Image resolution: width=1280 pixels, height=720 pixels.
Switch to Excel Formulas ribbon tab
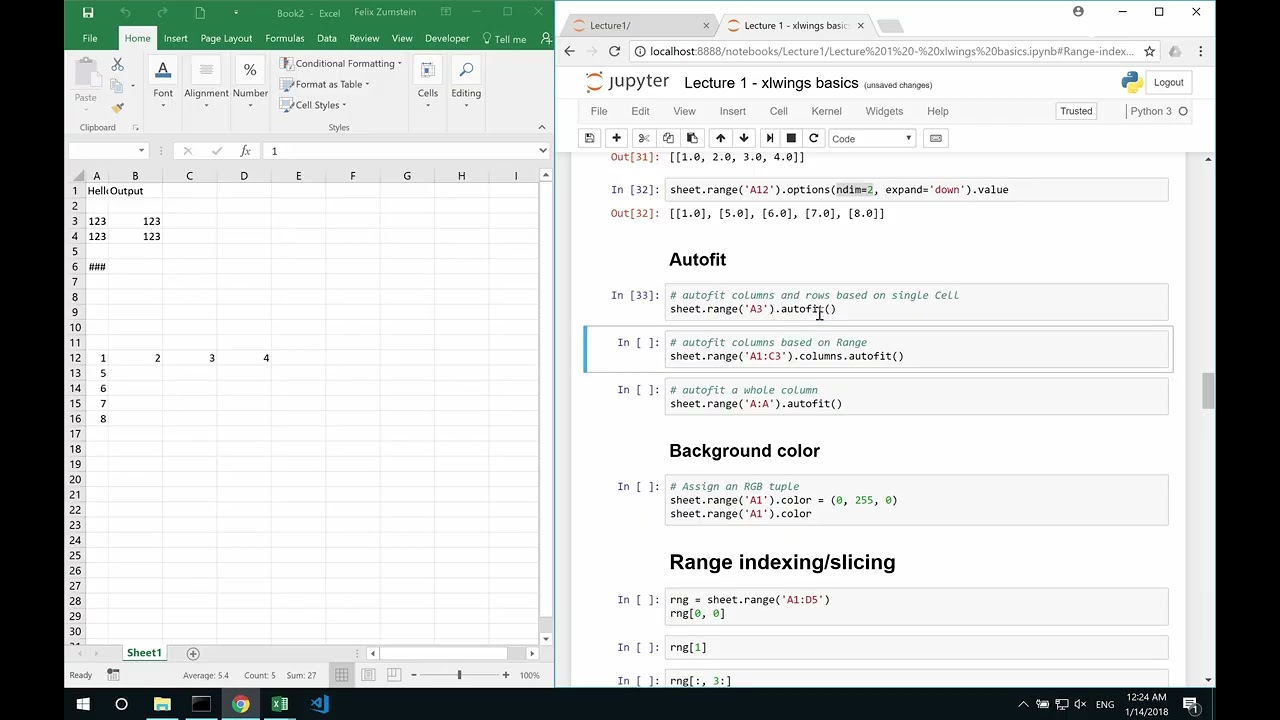[x=285, y=38]
